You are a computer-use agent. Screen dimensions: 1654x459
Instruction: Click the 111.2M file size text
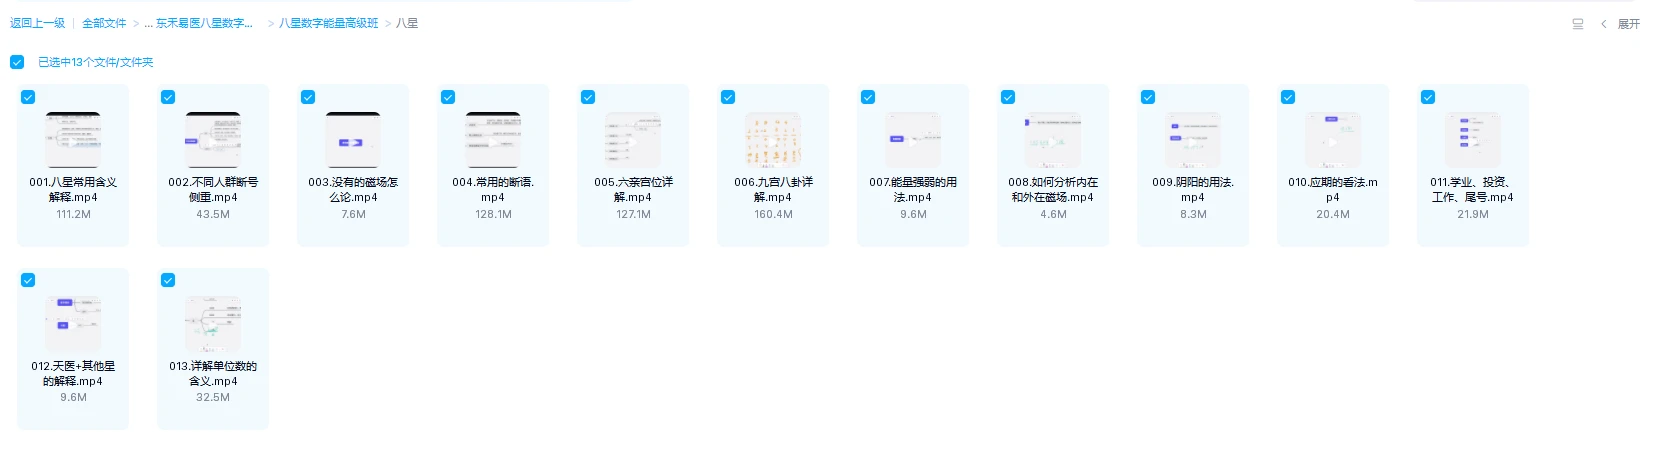[73, 214]
